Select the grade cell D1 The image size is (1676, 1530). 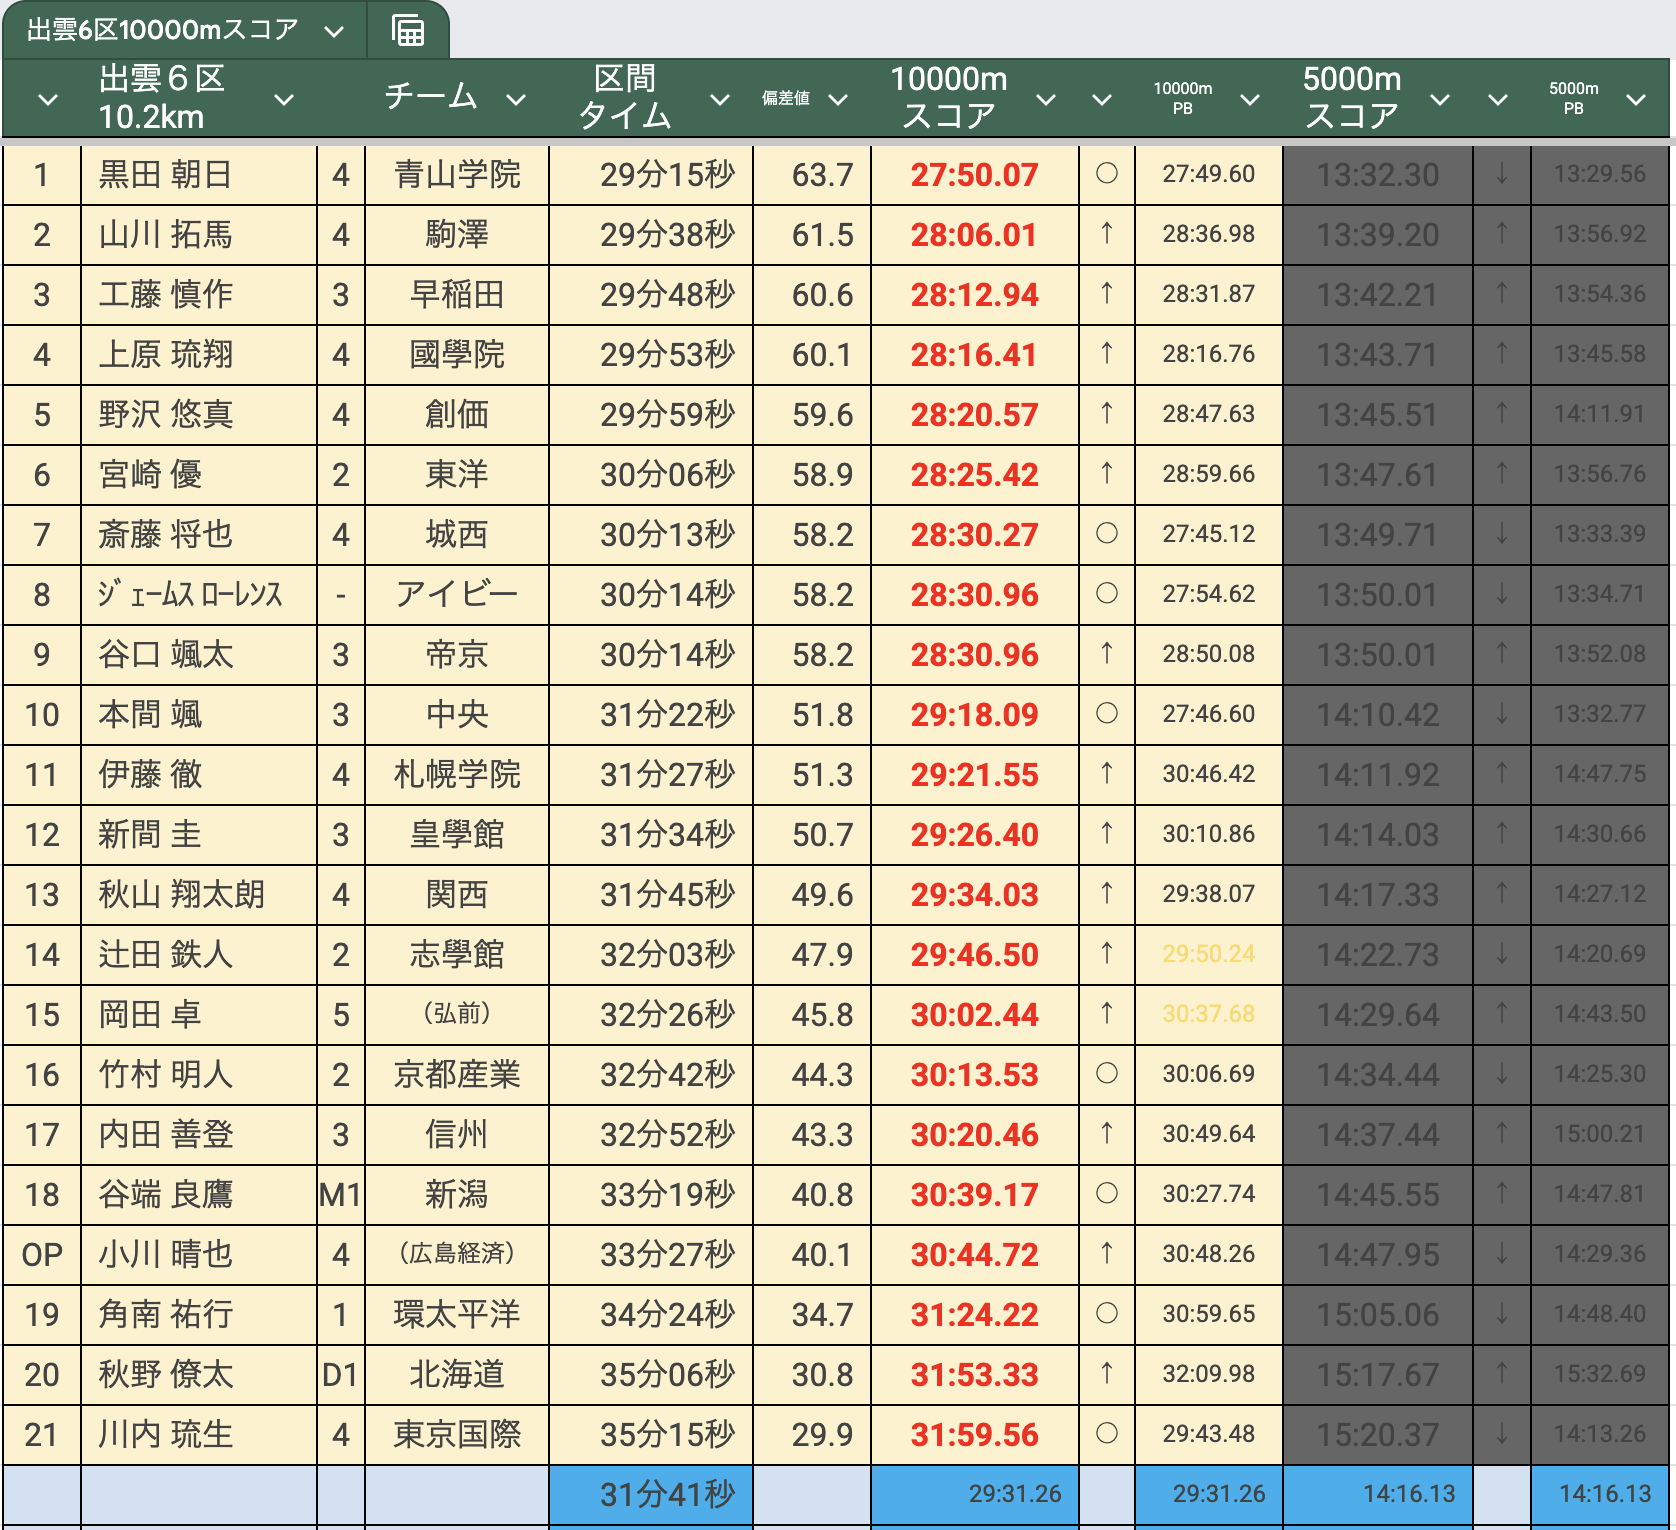point(341,1375)
